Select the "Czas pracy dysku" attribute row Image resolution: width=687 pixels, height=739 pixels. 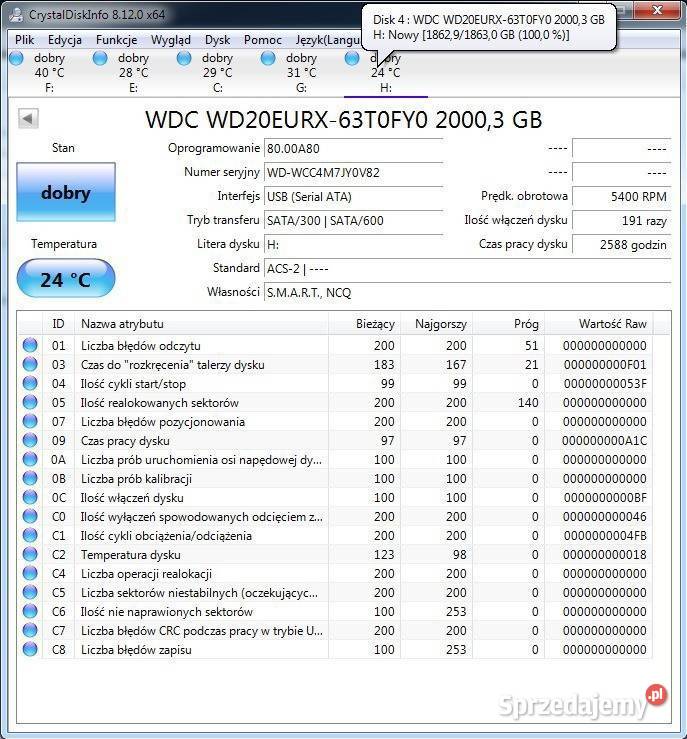[200, 441]
